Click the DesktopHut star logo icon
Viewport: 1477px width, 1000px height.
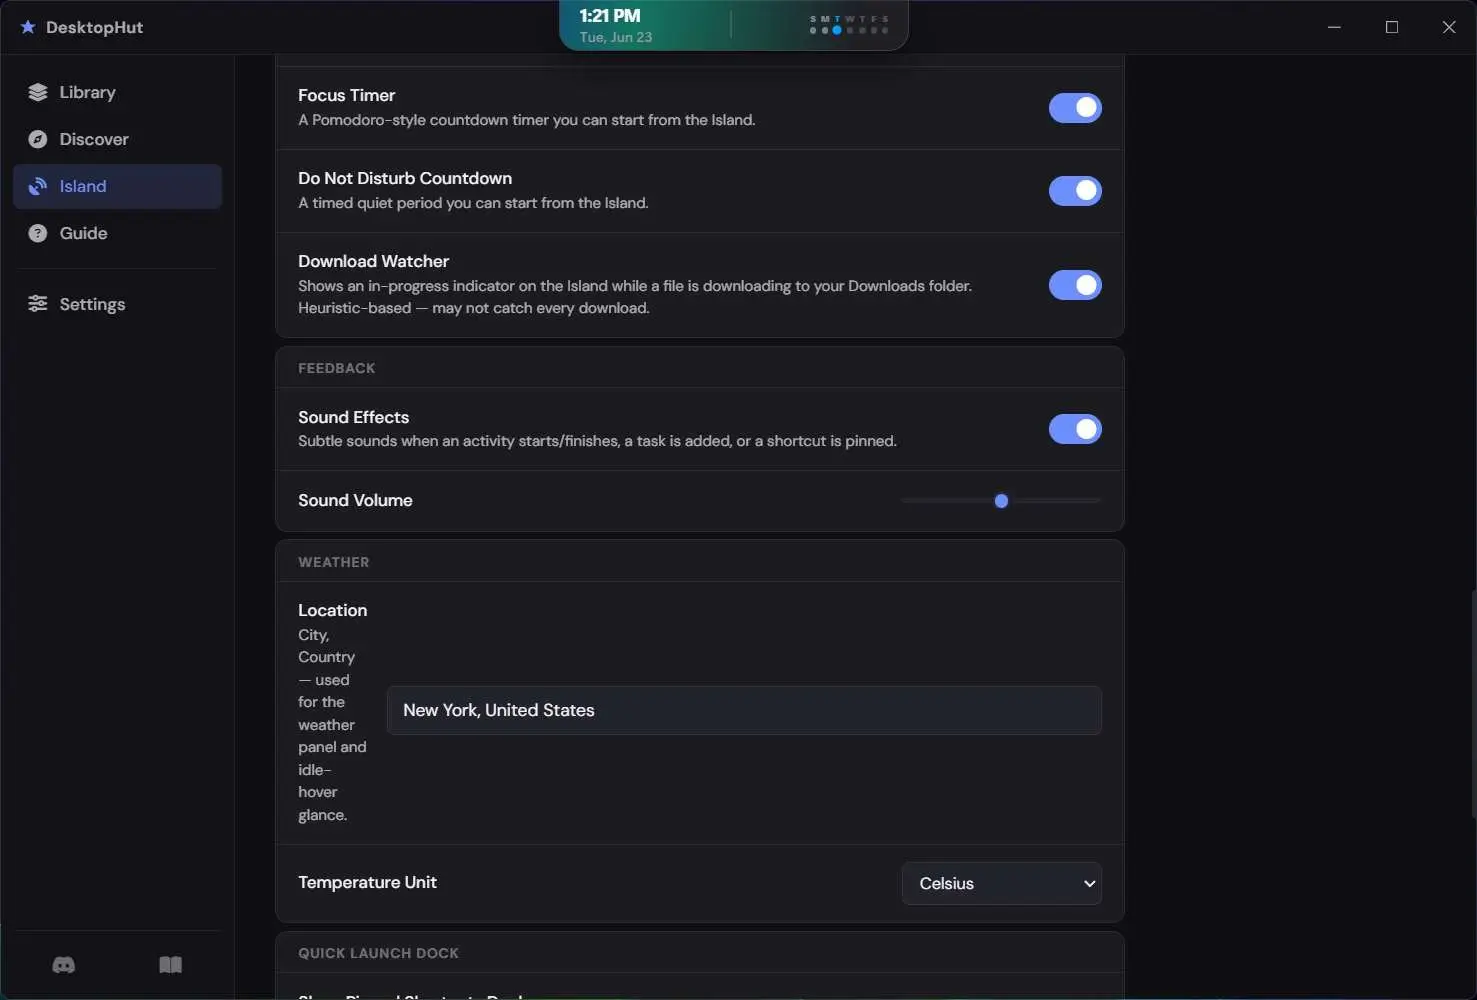pyautogui.click(x=28, y=27)
